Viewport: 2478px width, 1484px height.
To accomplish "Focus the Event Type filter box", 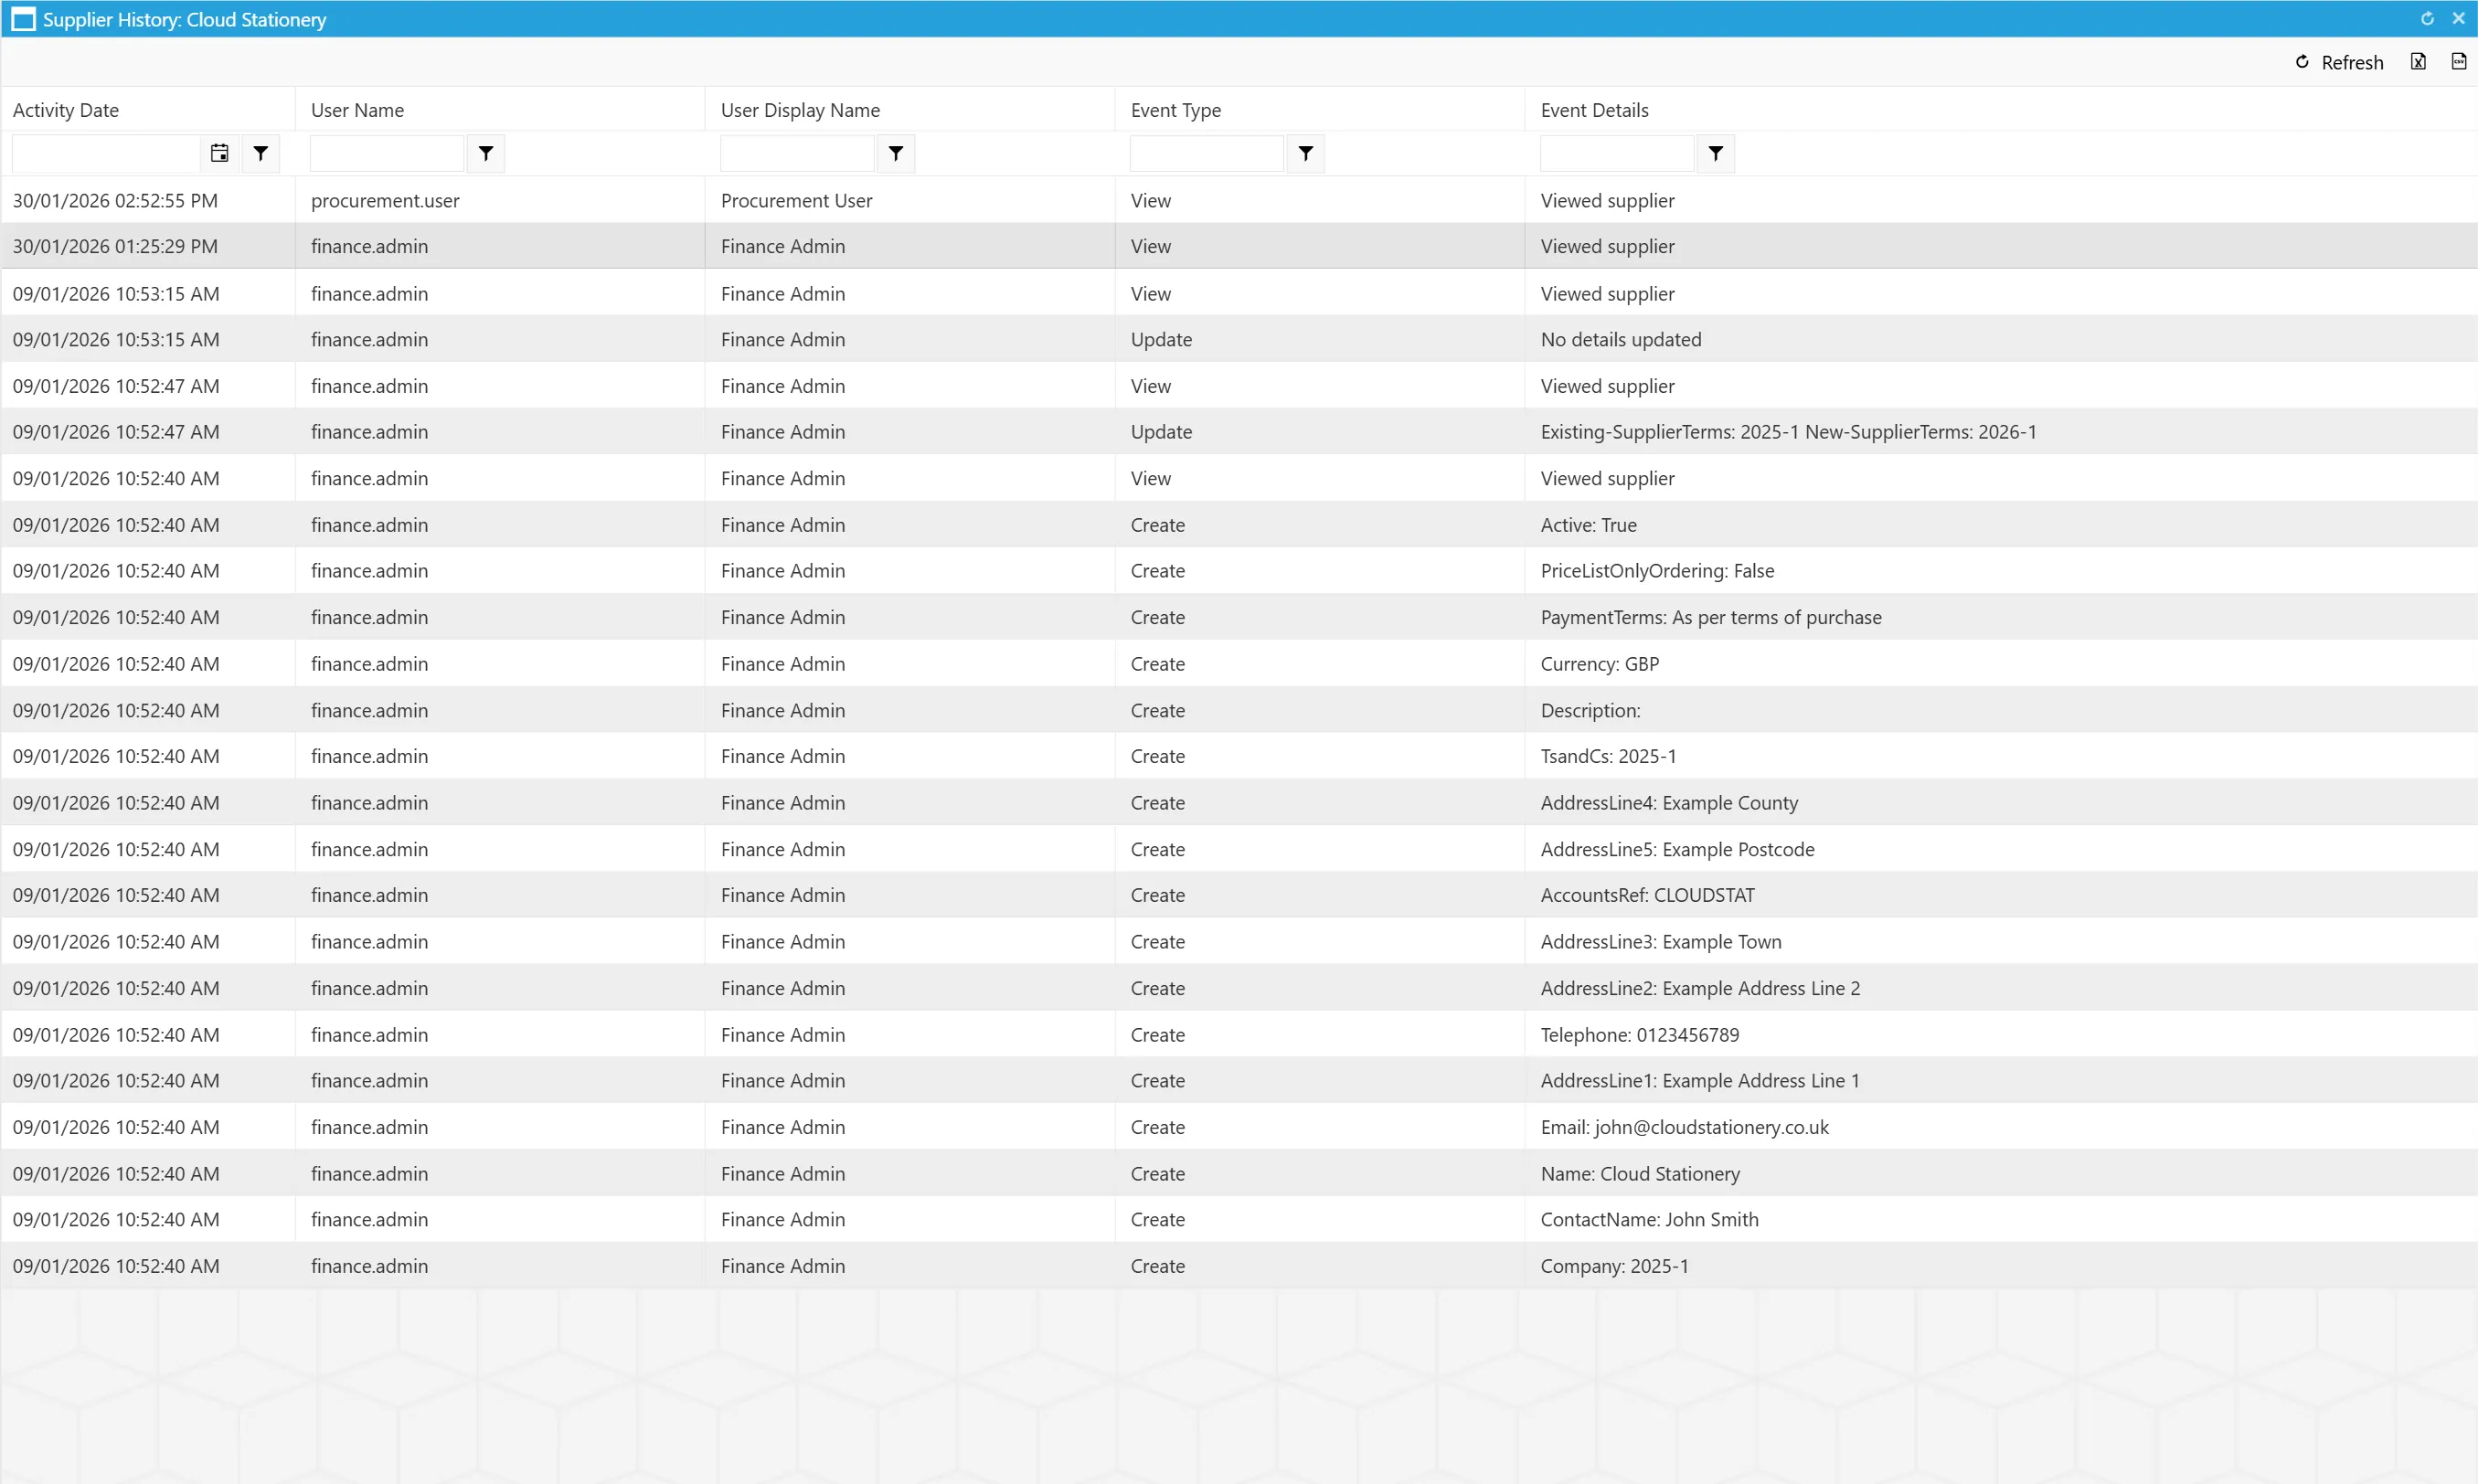I will click(x=1207, y=153).
